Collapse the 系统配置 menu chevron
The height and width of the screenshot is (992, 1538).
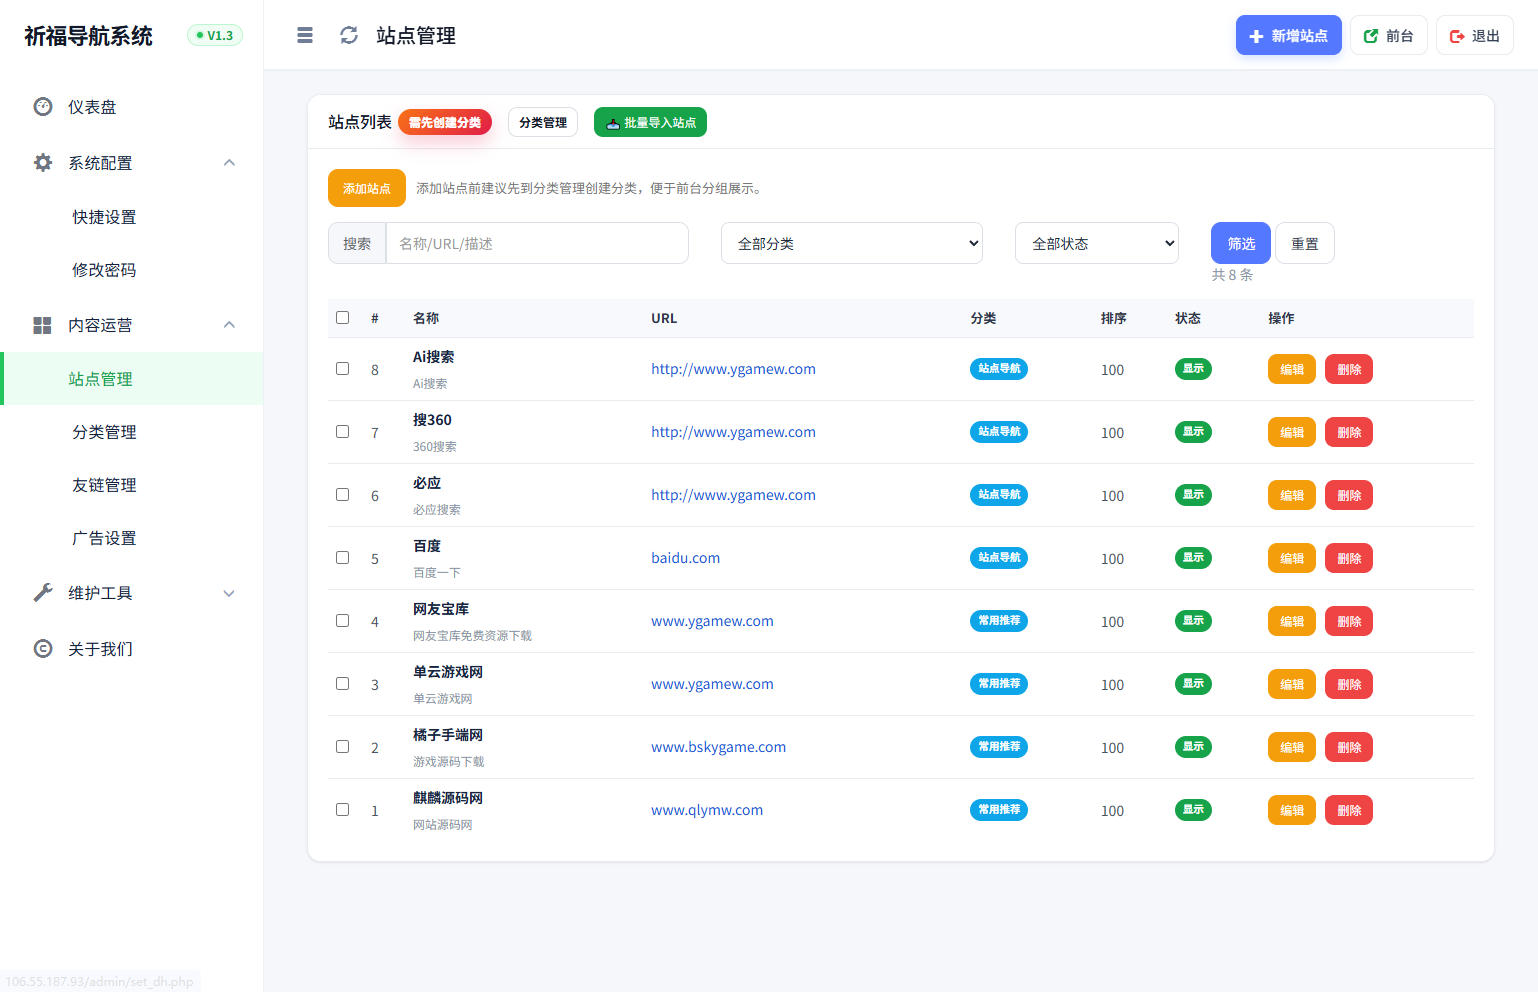pyautogui.click(x=229, y=163)
